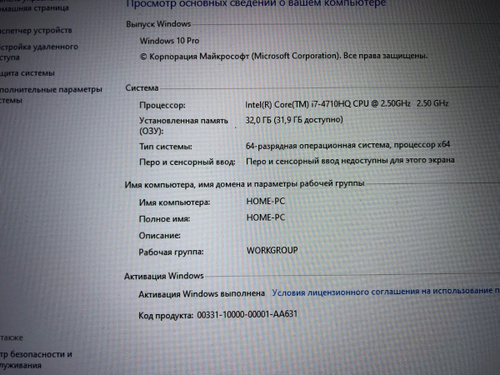The height and width of the screenshot is (375, 500).
Task: Open Центр безопасности и обслуживания link
Action: (x=36, y=359)
